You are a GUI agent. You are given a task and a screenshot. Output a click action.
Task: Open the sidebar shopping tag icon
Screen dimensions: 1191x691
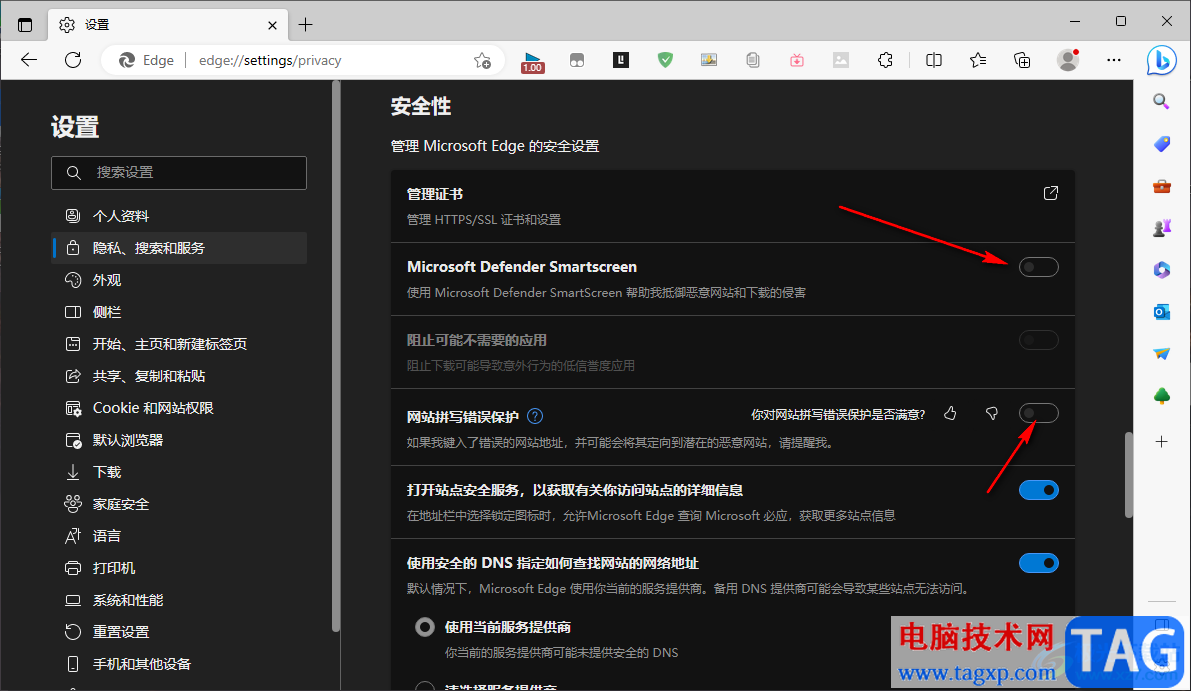[x=1161, y=144]
